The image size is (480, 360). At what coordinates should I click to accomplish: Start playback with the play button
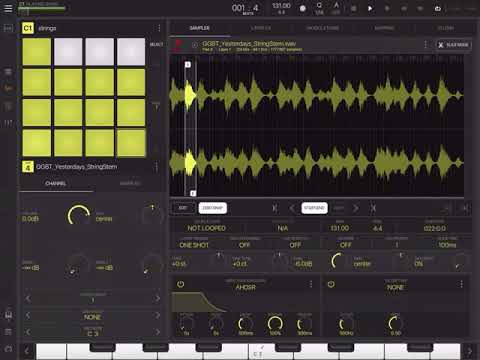tap(370, 8)
